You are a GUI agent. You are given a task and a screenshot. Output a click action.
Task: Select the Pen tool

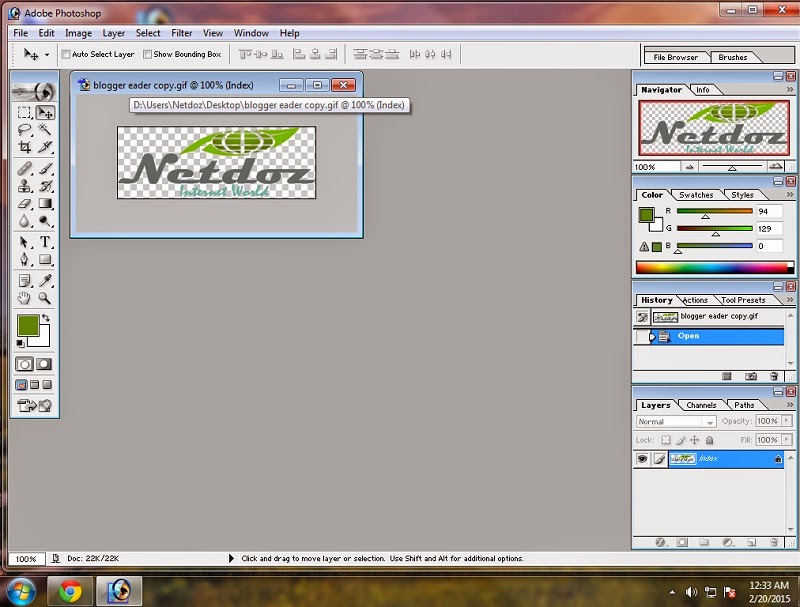(24, 260)
